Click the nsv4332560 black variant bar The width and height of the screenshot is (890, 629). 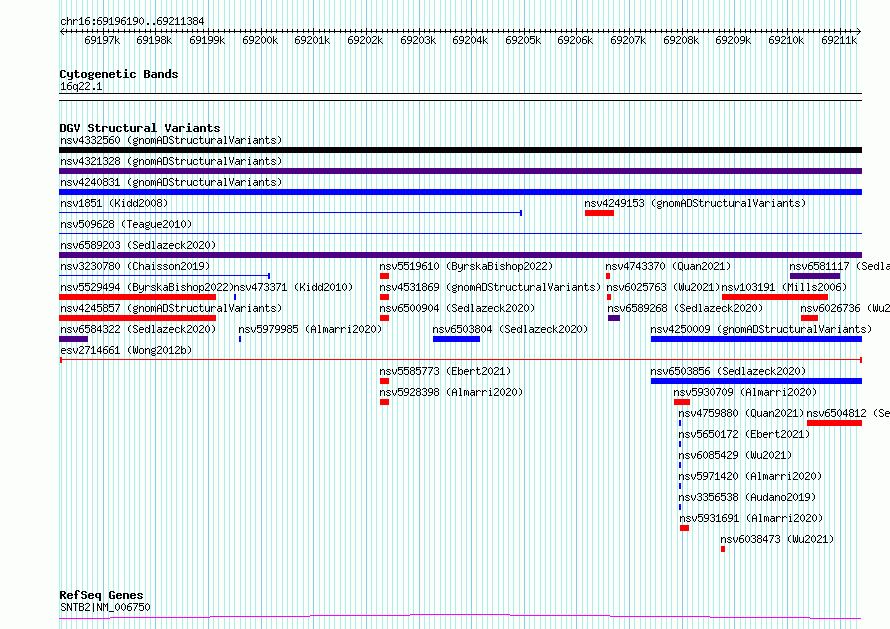(460, 150)
